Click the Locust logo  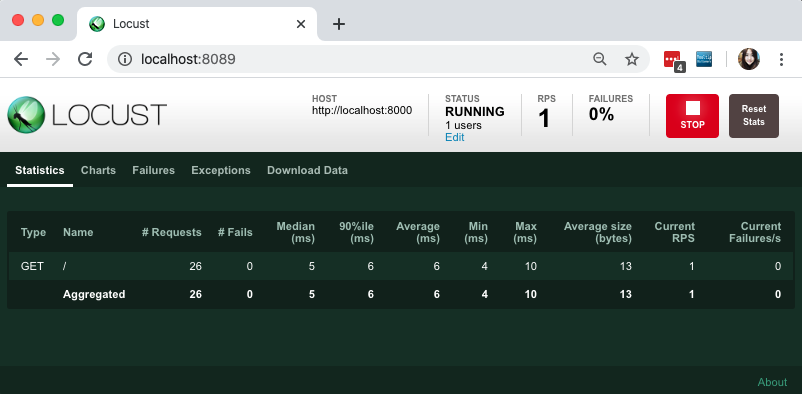click(87, 115)
